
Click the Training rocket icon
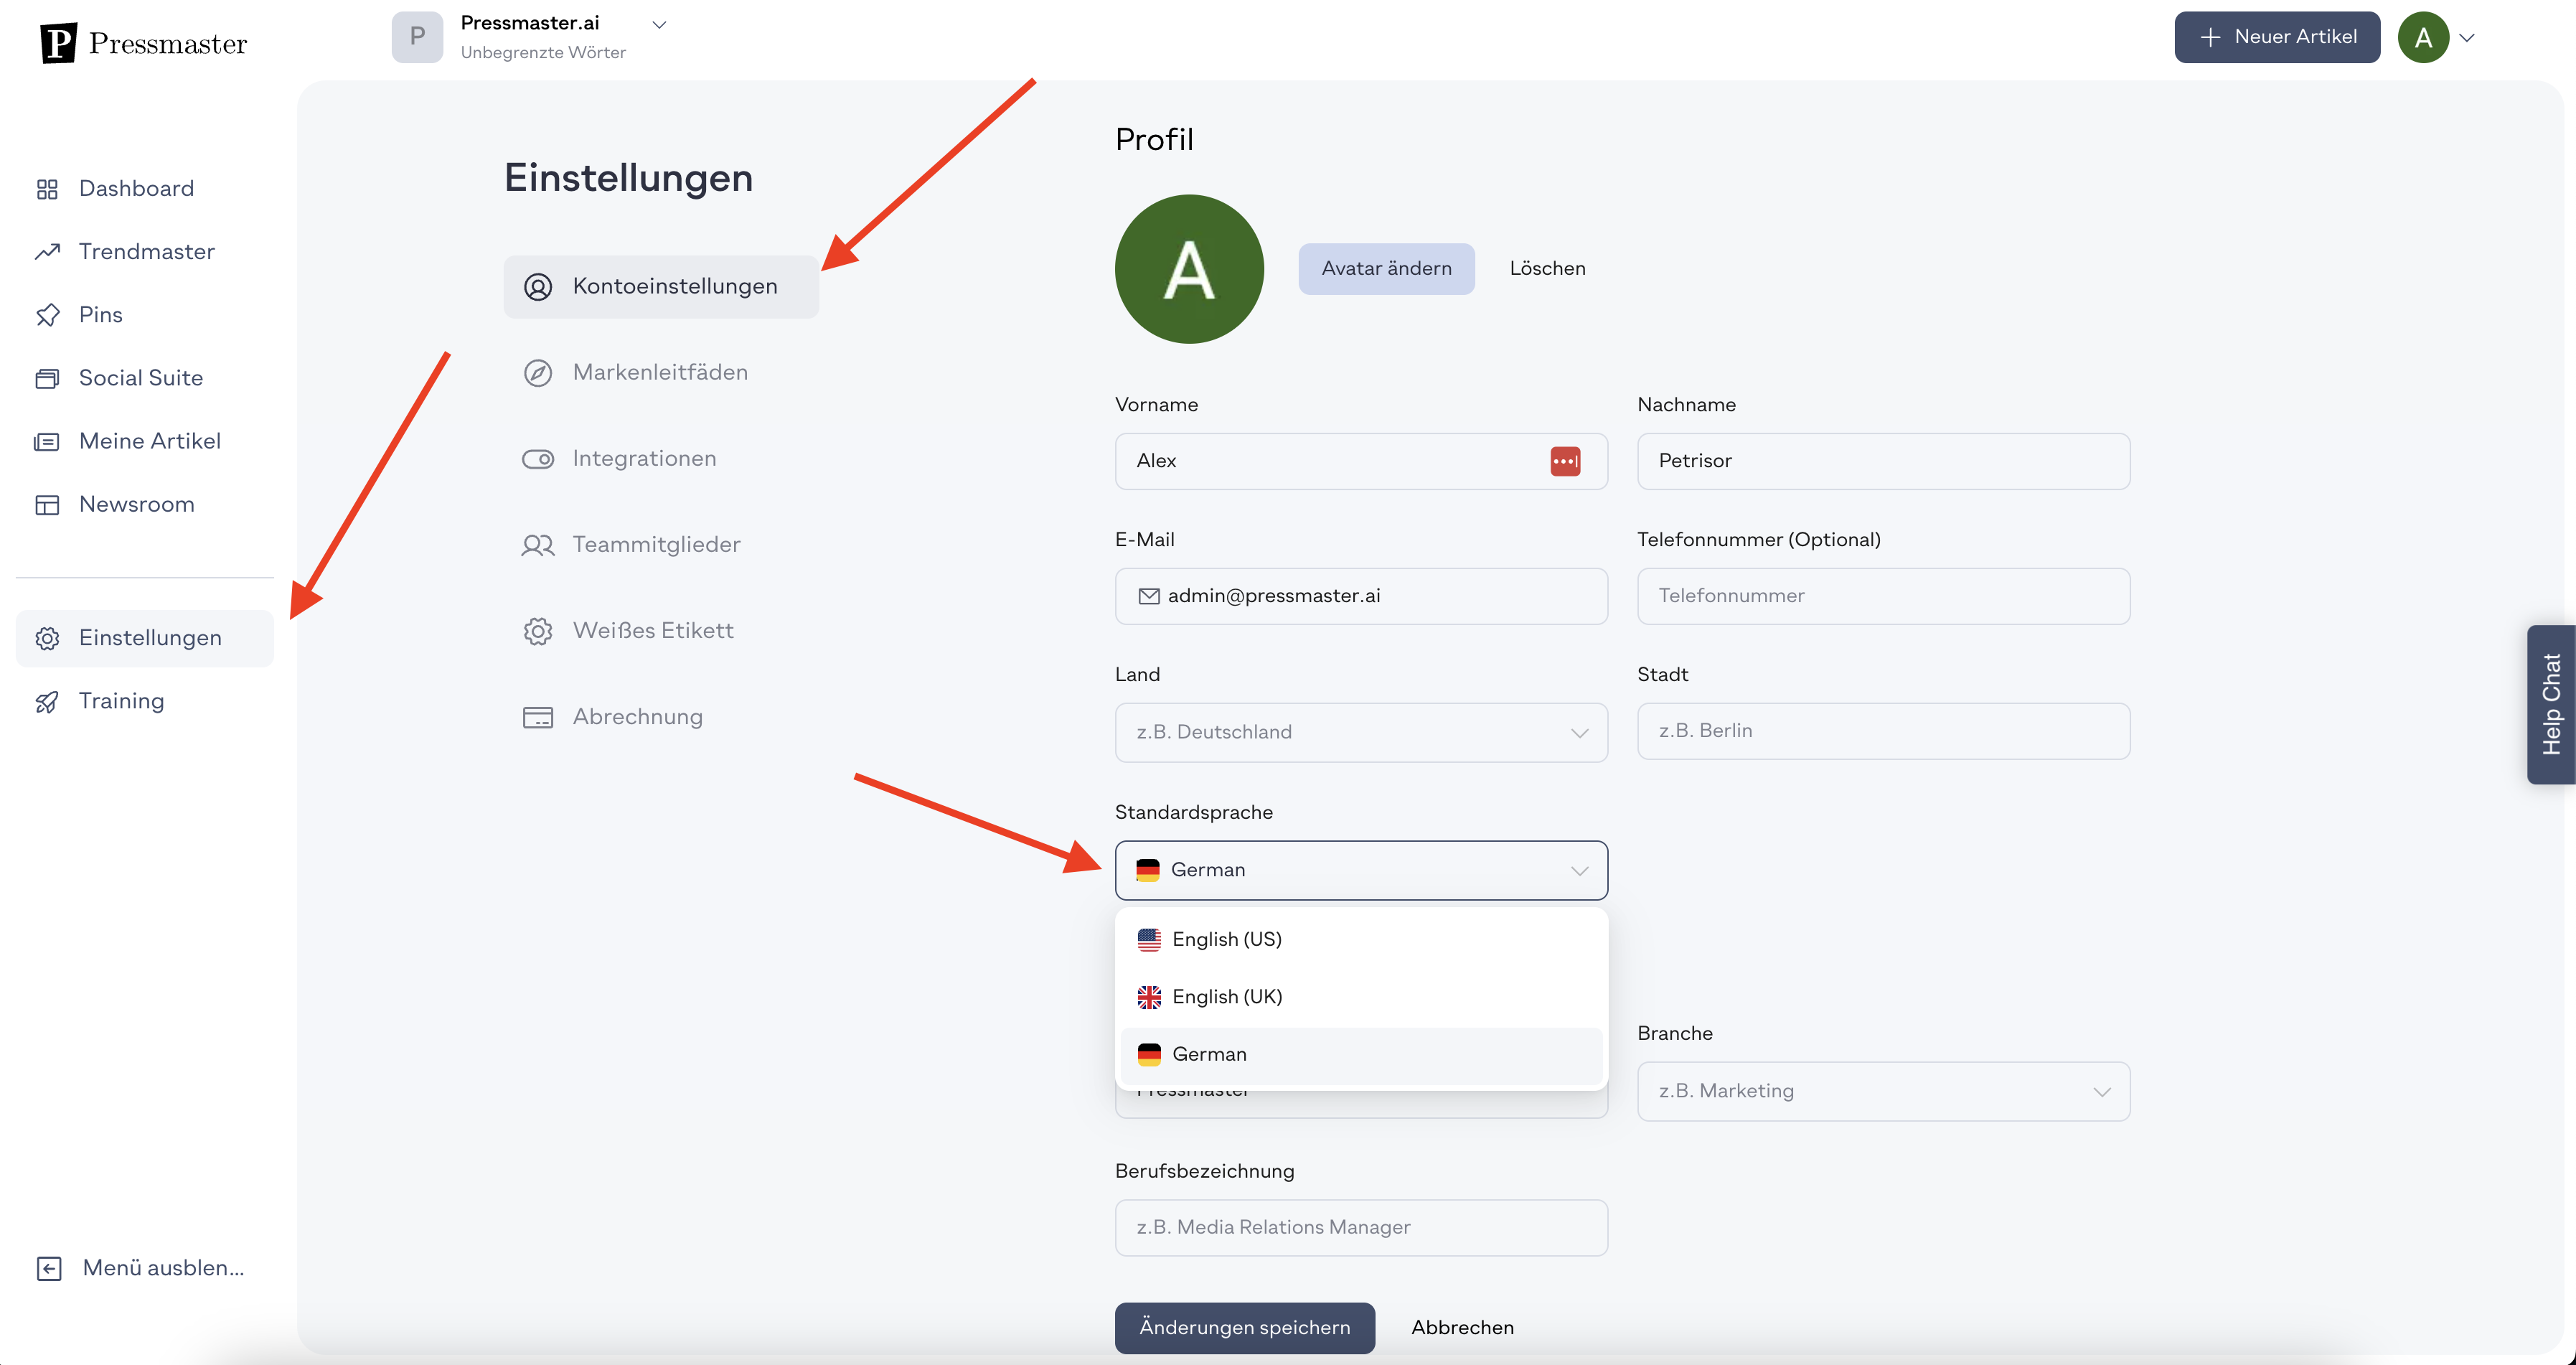(x=47, y=702)
